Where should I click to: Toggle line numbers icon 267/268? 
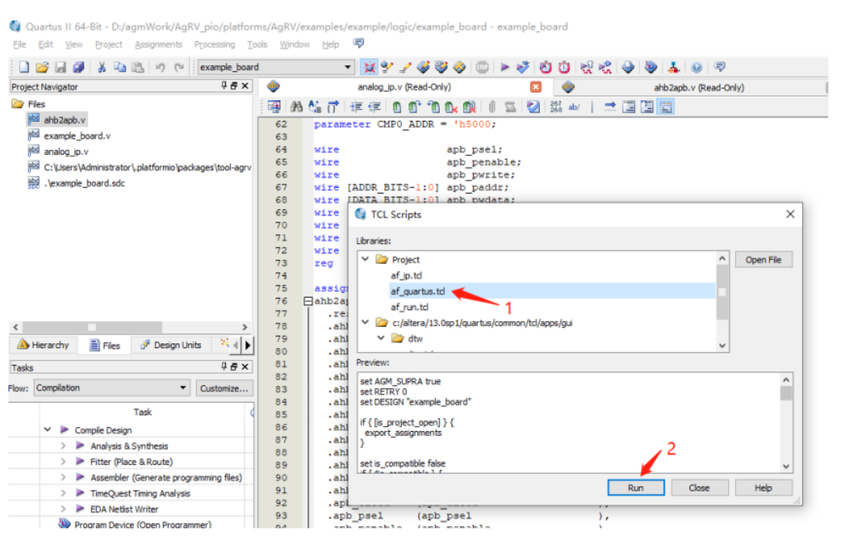tap(556, 107)
